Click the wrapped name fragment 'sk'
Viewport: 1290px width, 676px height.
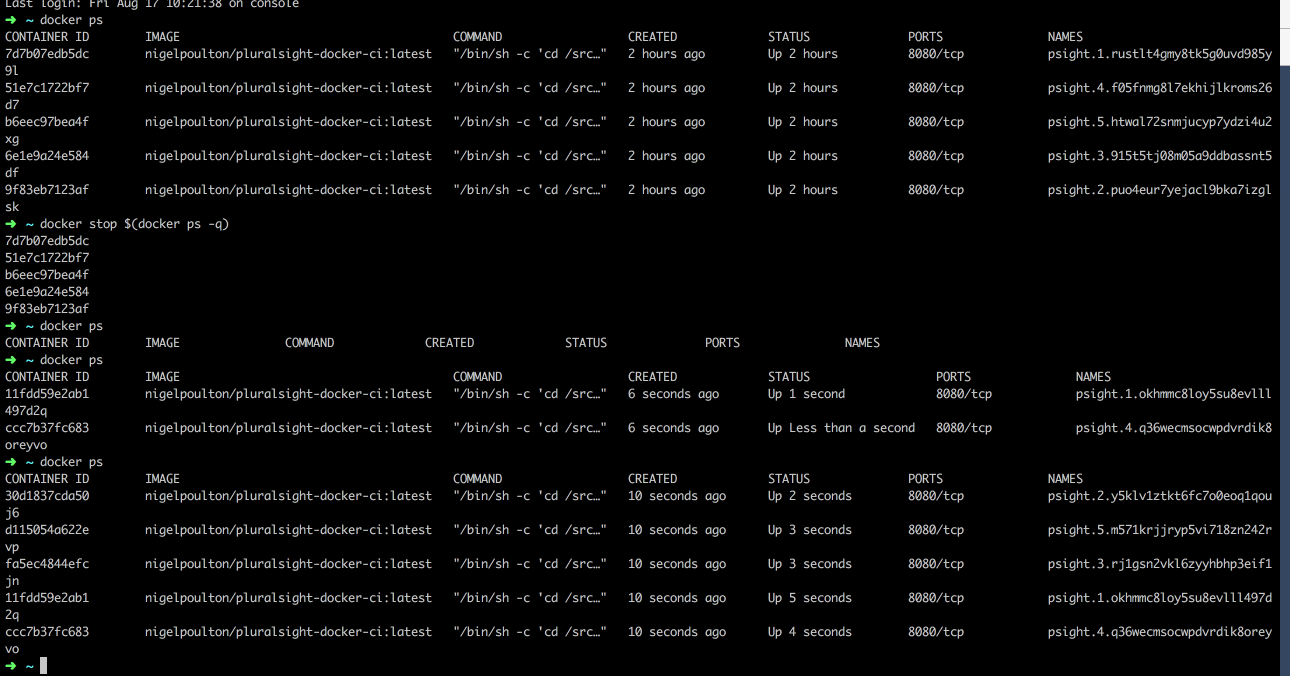[x=12, y=207]
